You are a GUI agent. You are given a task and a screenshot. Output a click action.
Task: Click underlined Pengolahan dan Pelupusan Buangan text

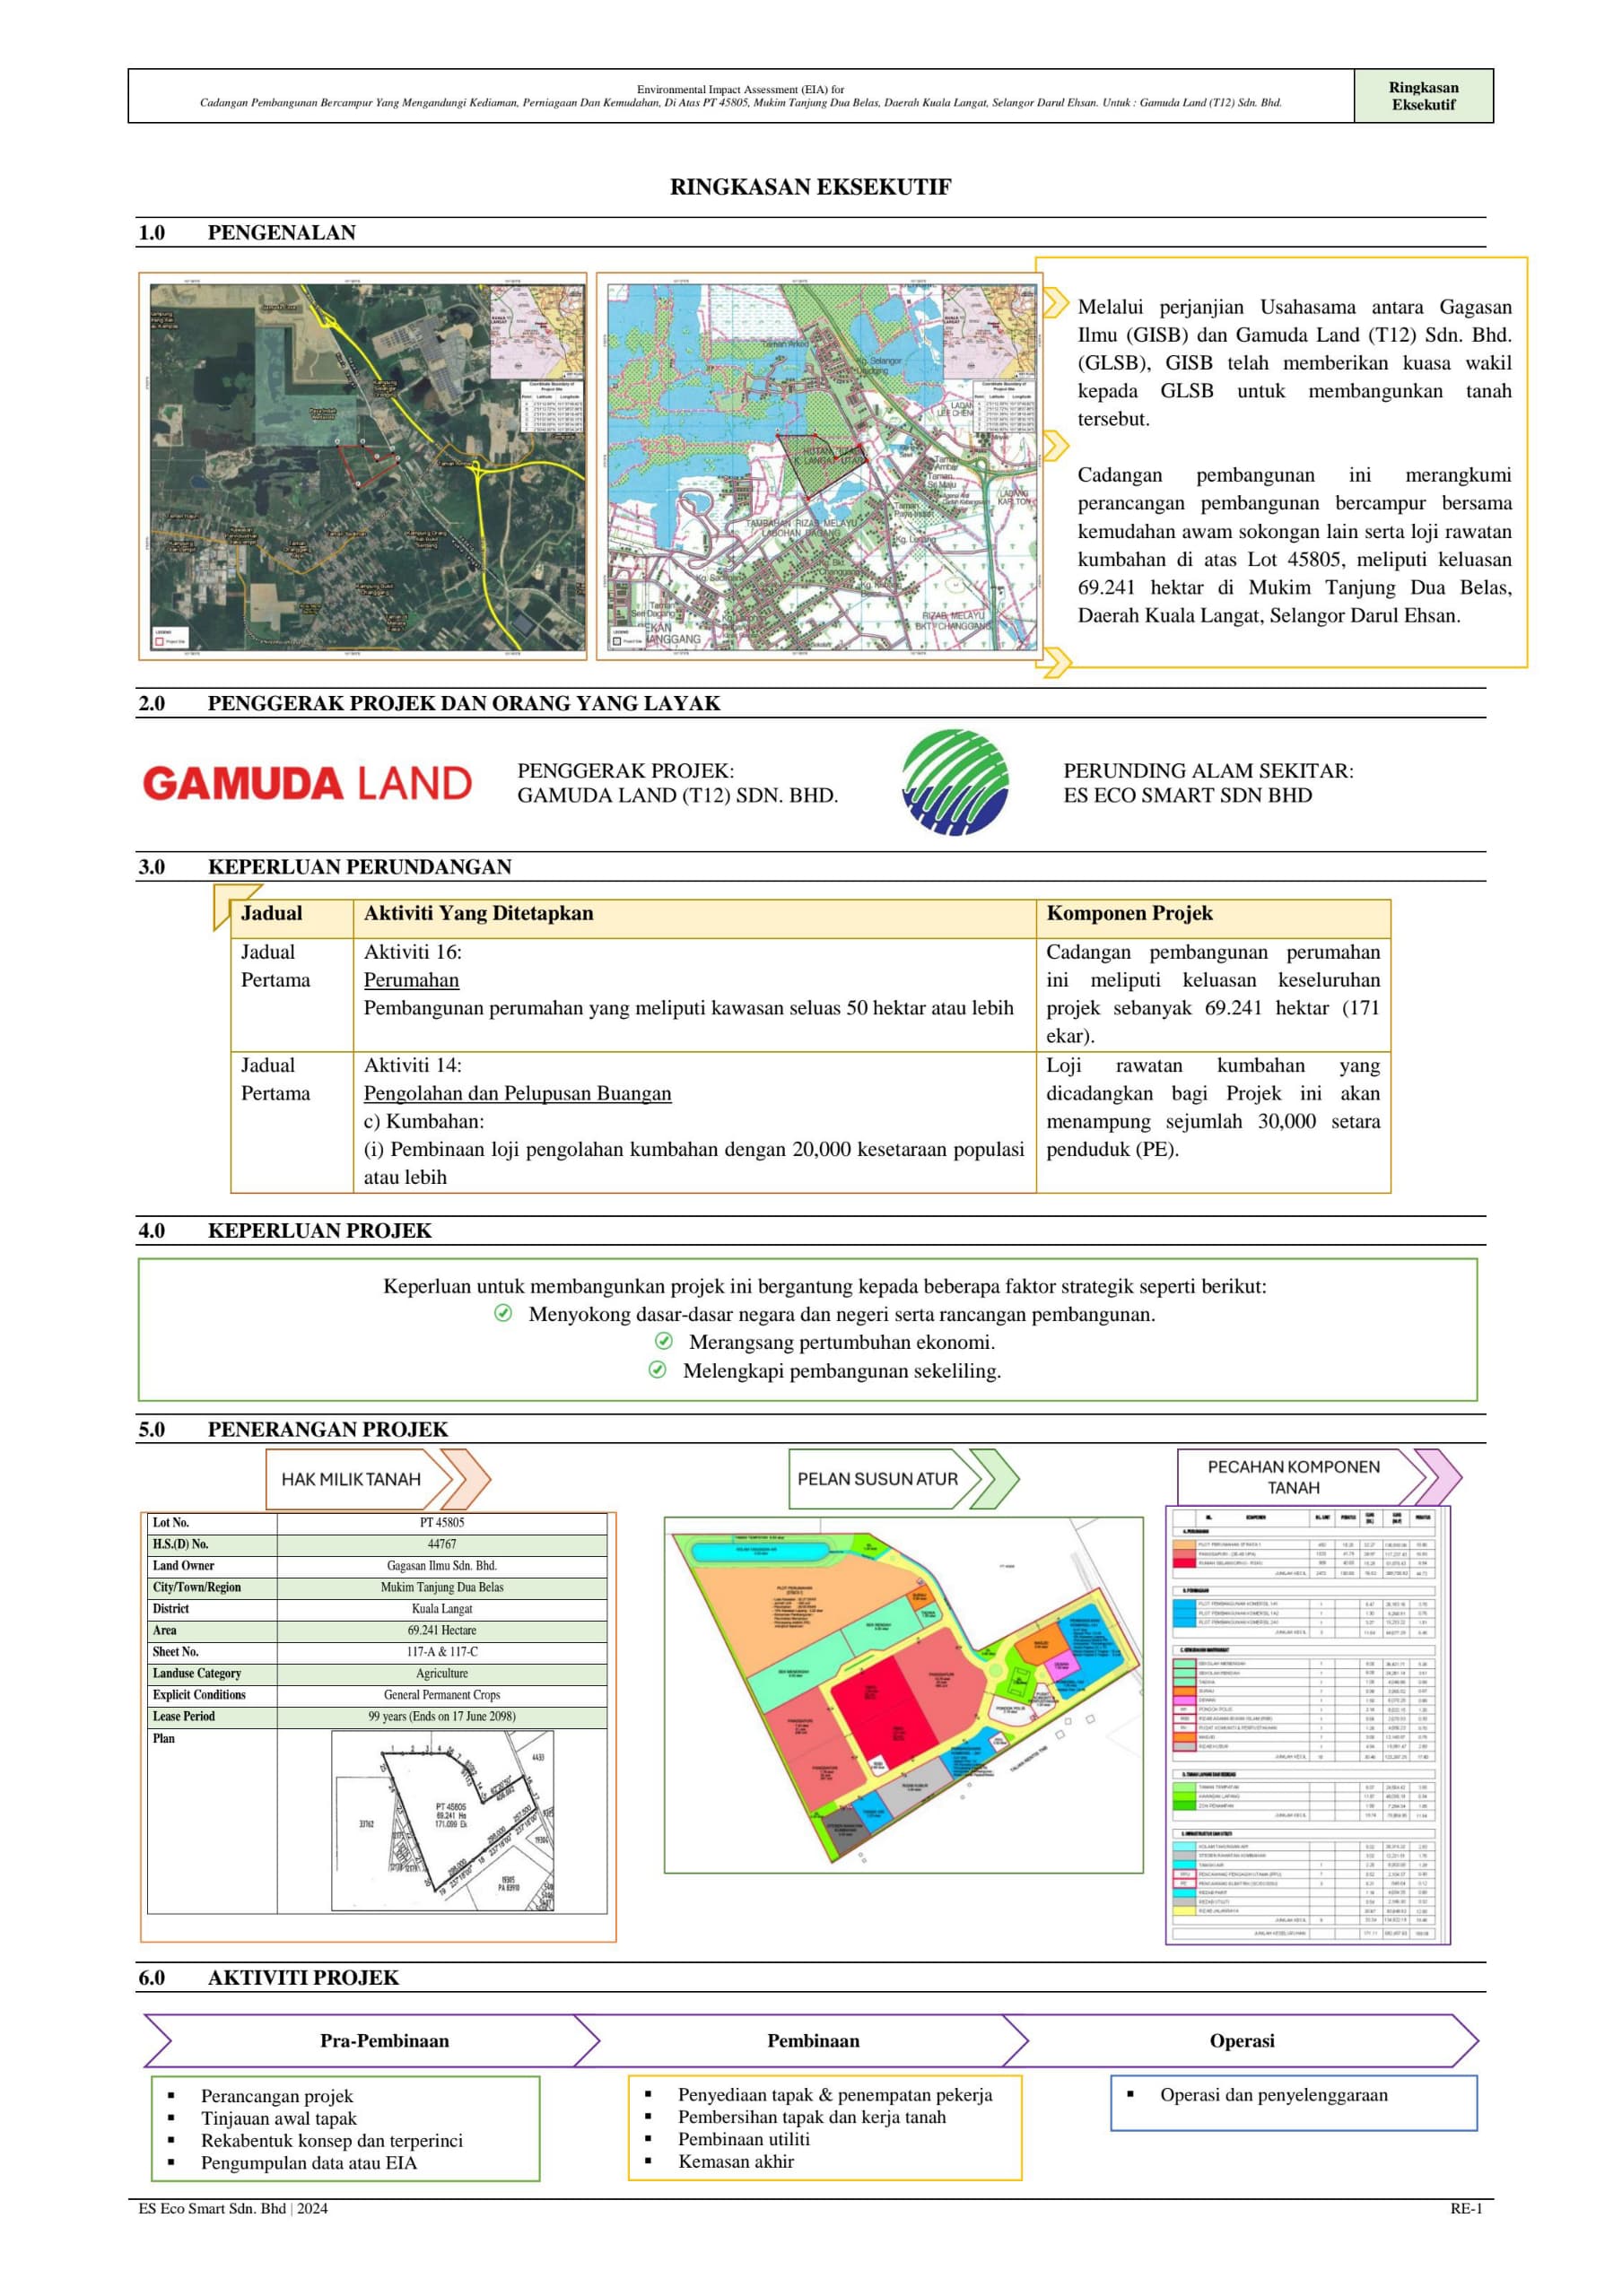[x=517, y=1093]
